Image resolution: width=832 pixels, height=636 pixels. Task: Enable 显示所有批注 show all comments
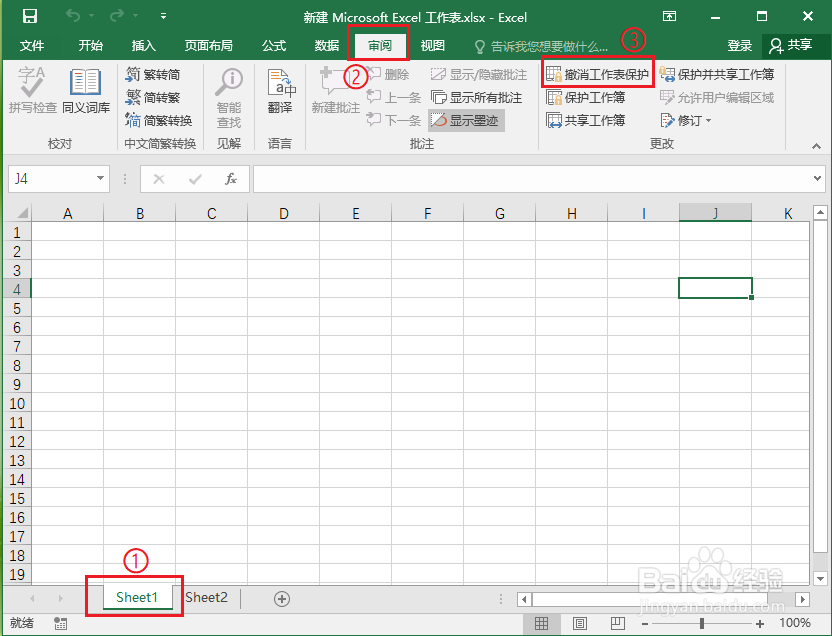pyautogui.click(x=476, y=98)
